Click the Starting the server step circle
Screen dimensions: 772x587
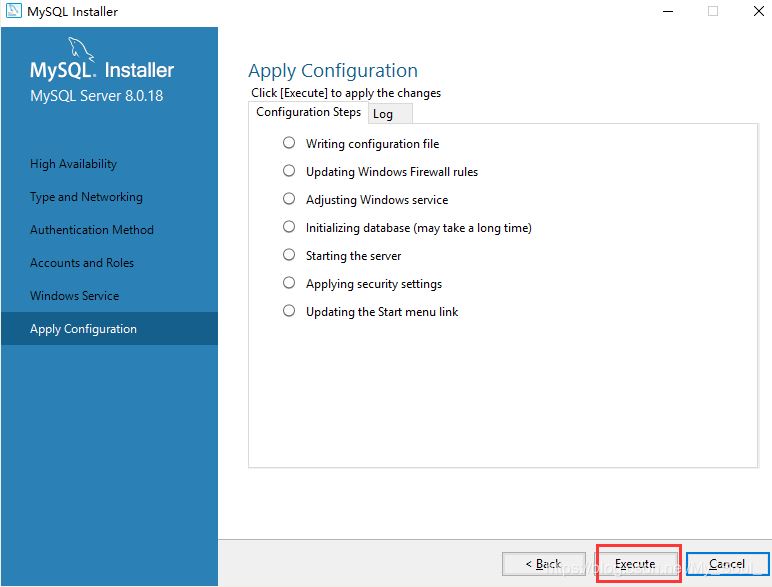(x=289, y=255)
